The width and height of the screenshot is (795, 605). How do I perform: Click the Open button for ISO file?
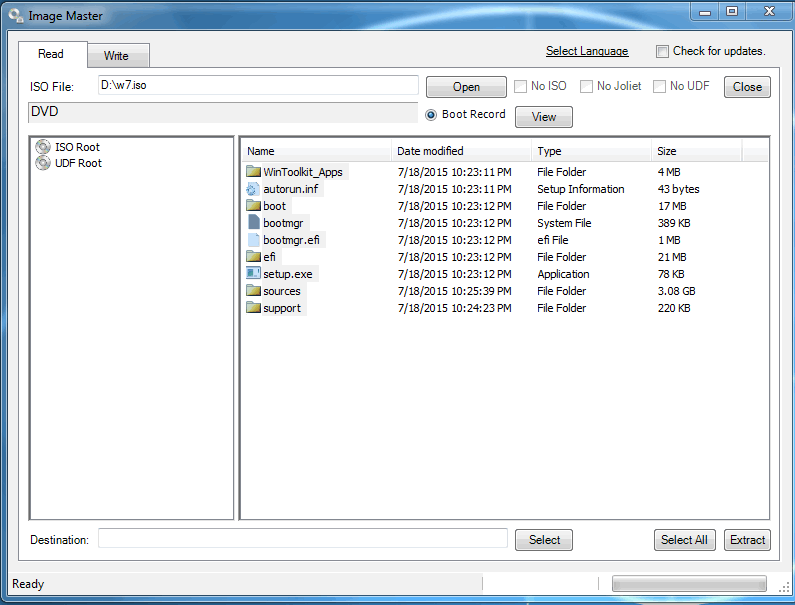pyautogui.click(x=466, y=87)
